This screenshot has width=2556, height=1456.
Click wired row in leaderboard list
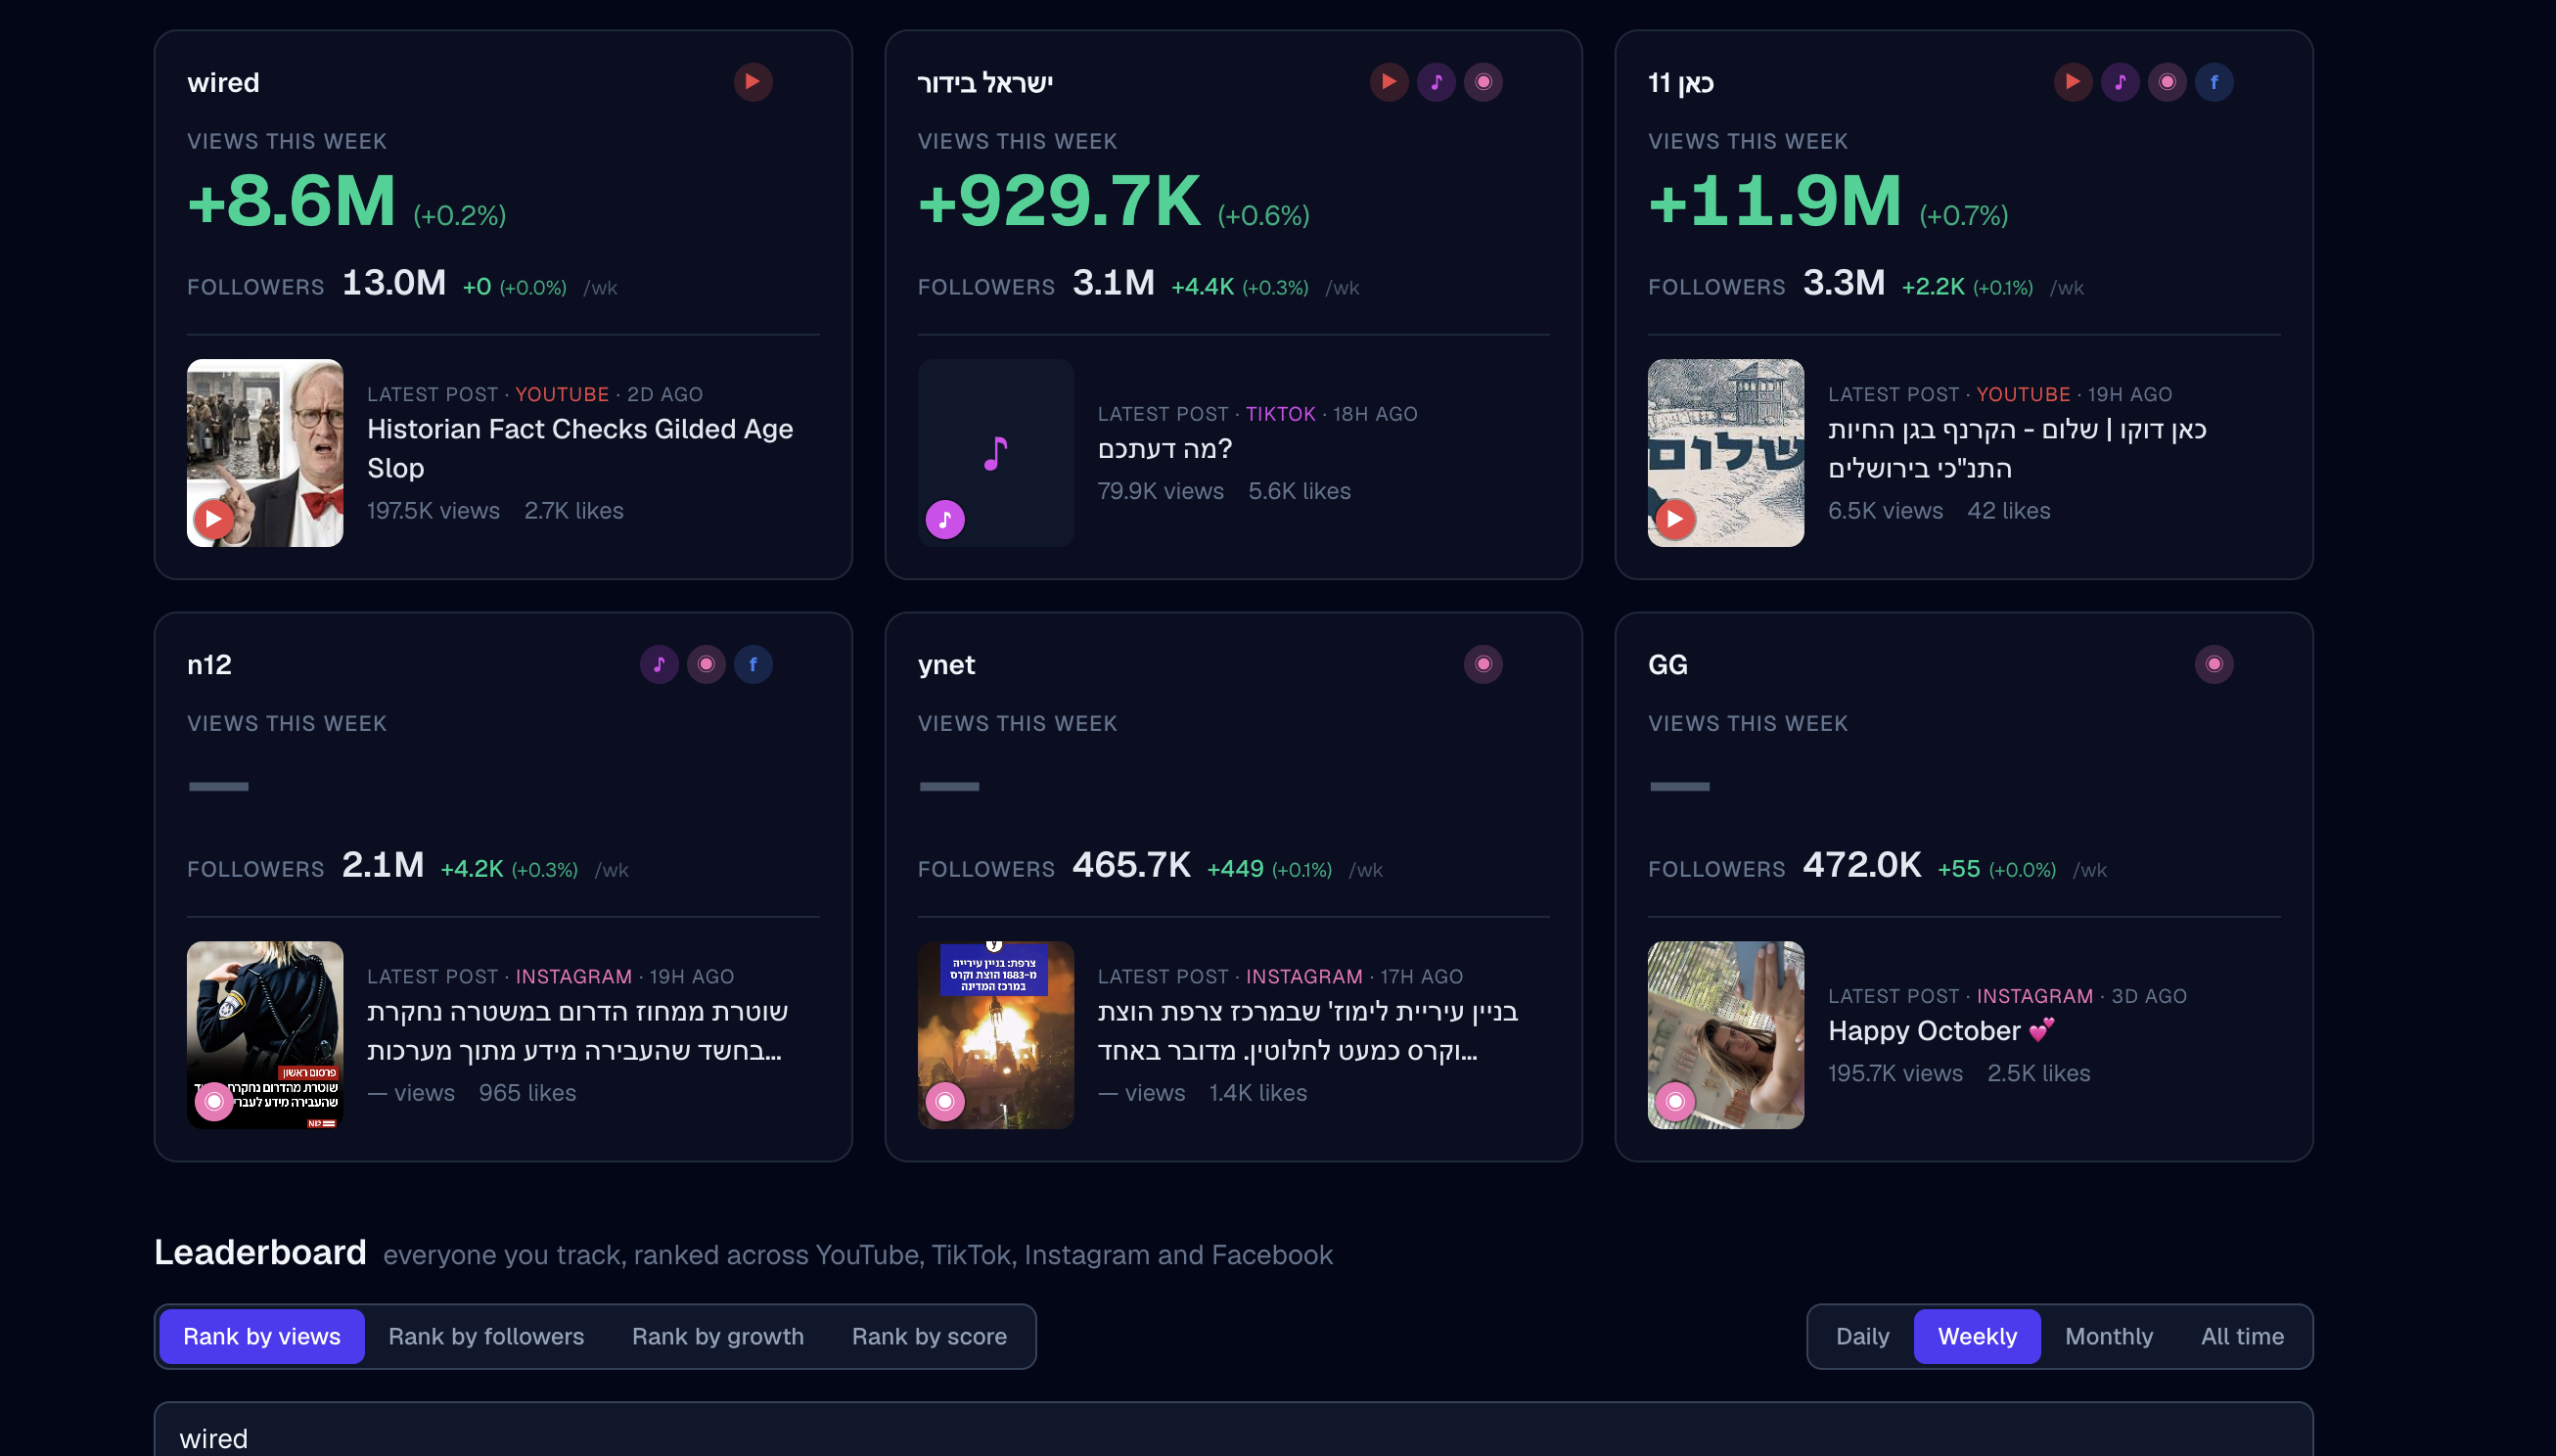pyautogui.click(x=1233, y=1430)
